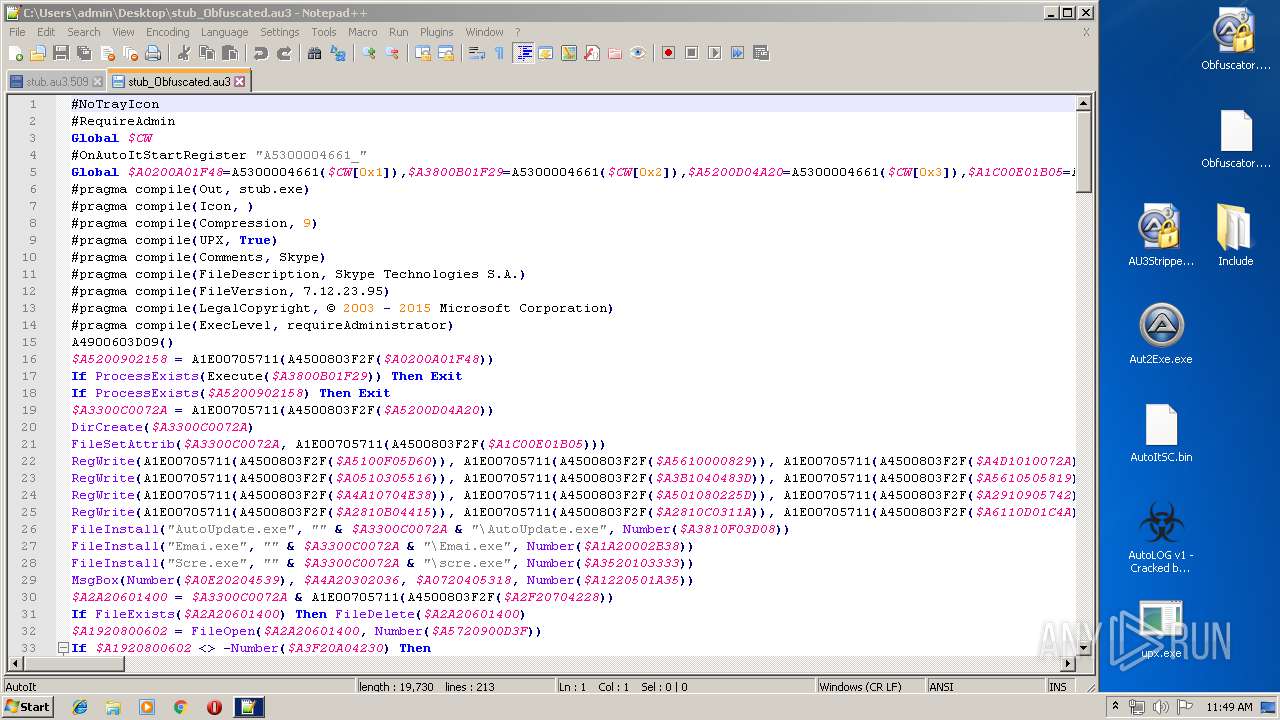The image size is (1280, 720).
Task: Open the Search menu
Action: pos(83,32)
